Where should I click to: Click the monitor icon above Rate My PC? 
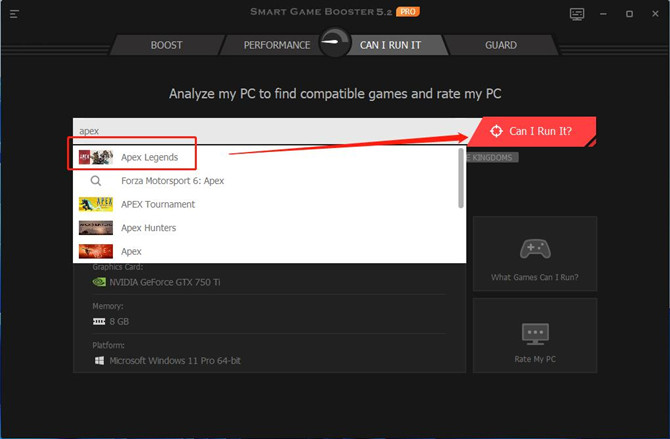[535, 334]
